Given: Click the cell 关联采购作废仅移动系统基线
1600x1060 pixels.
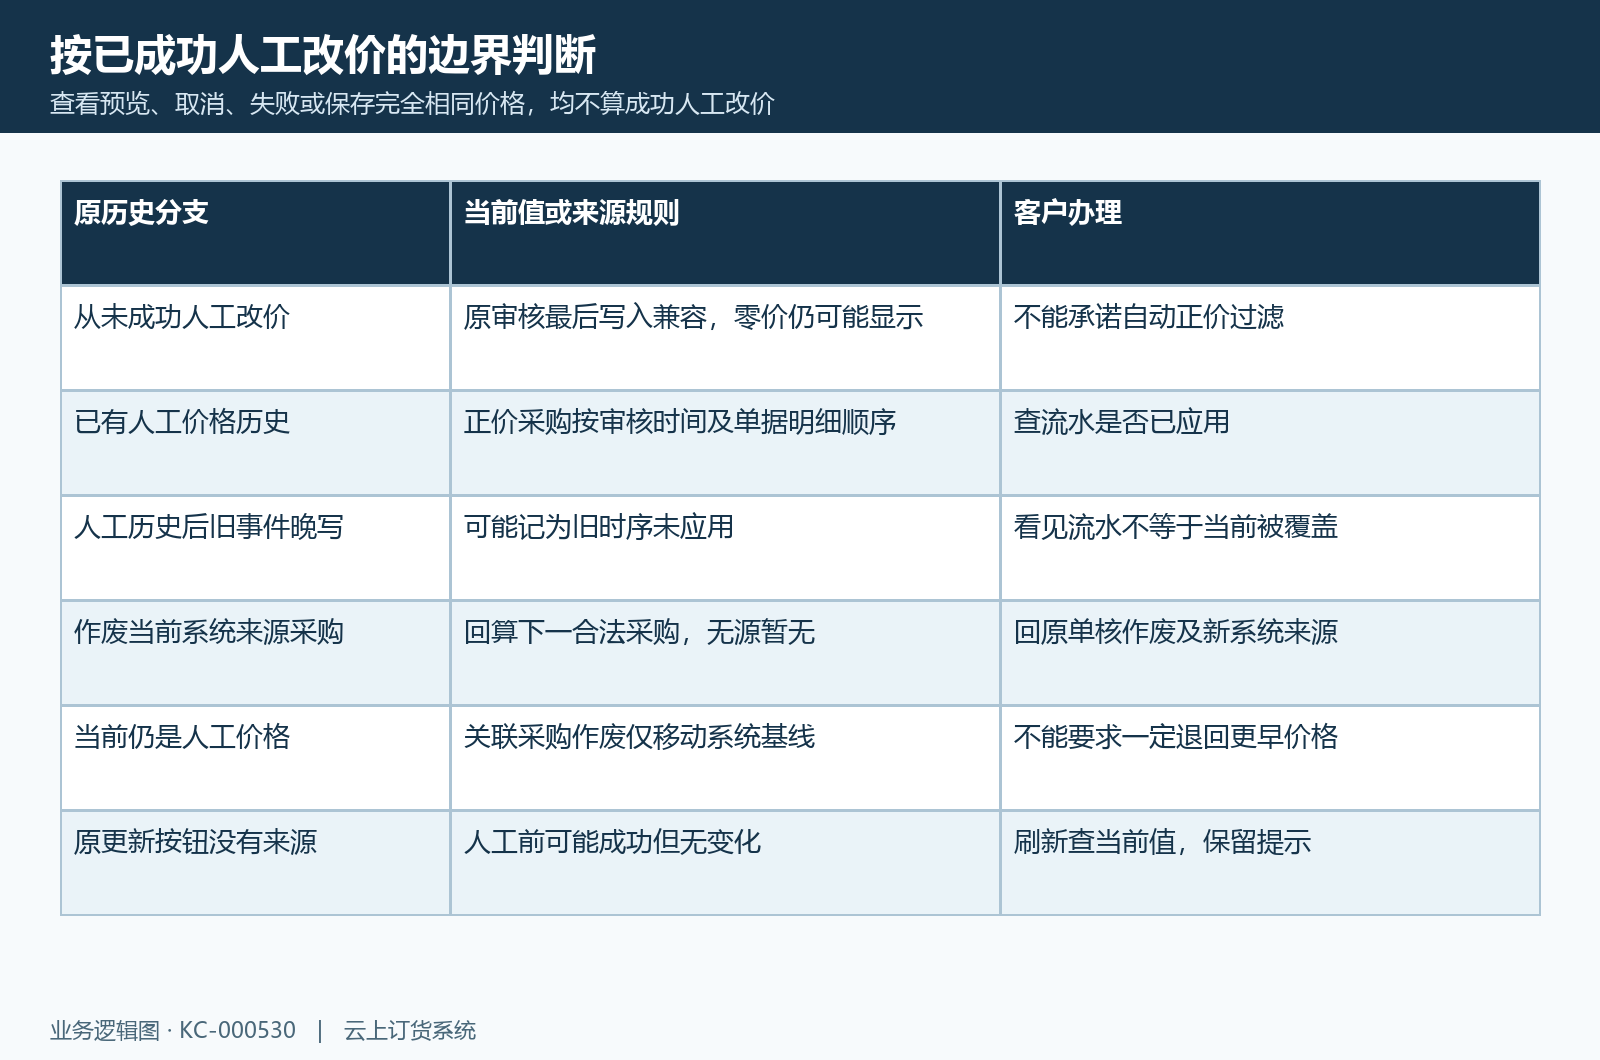Looking at the screenshot, I should (725, 758).
